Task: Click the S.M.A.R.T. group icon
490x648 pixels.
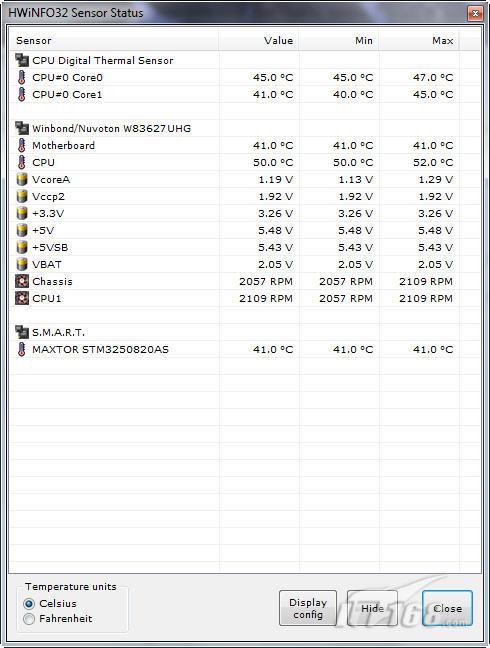Action: click(x=22, y=332)
